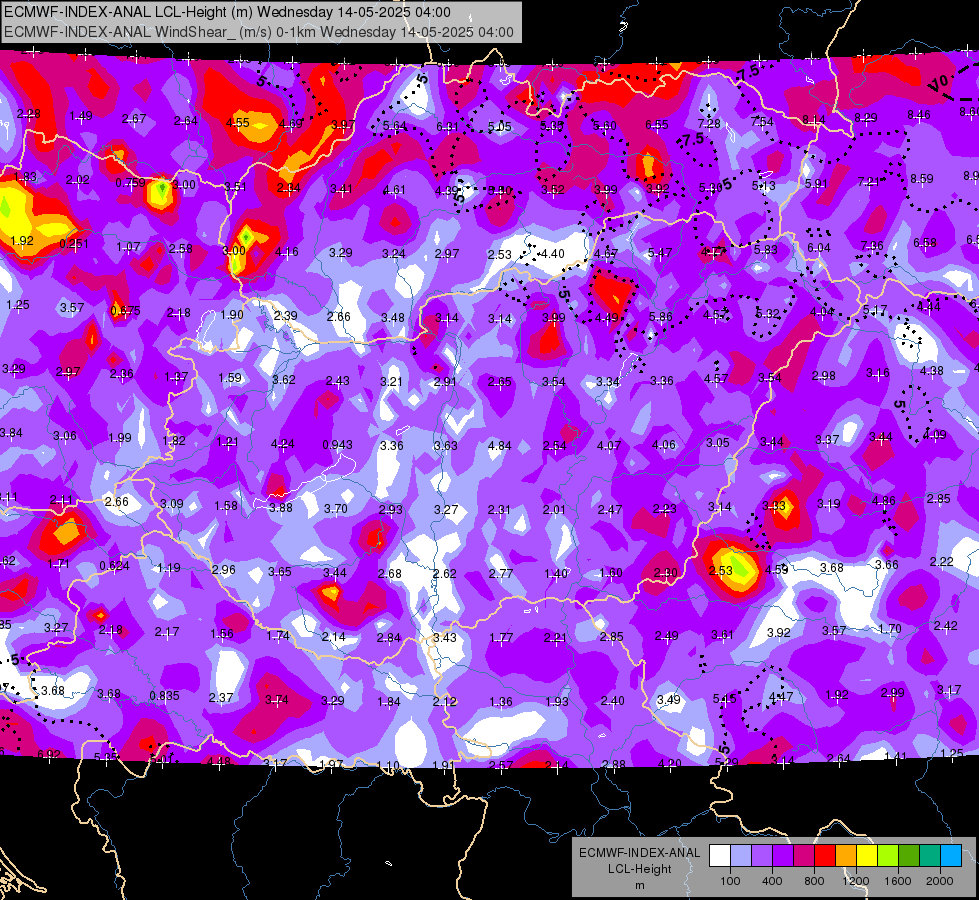Select the orange legend swatch
979x900 pixels.
pos(845,855)
